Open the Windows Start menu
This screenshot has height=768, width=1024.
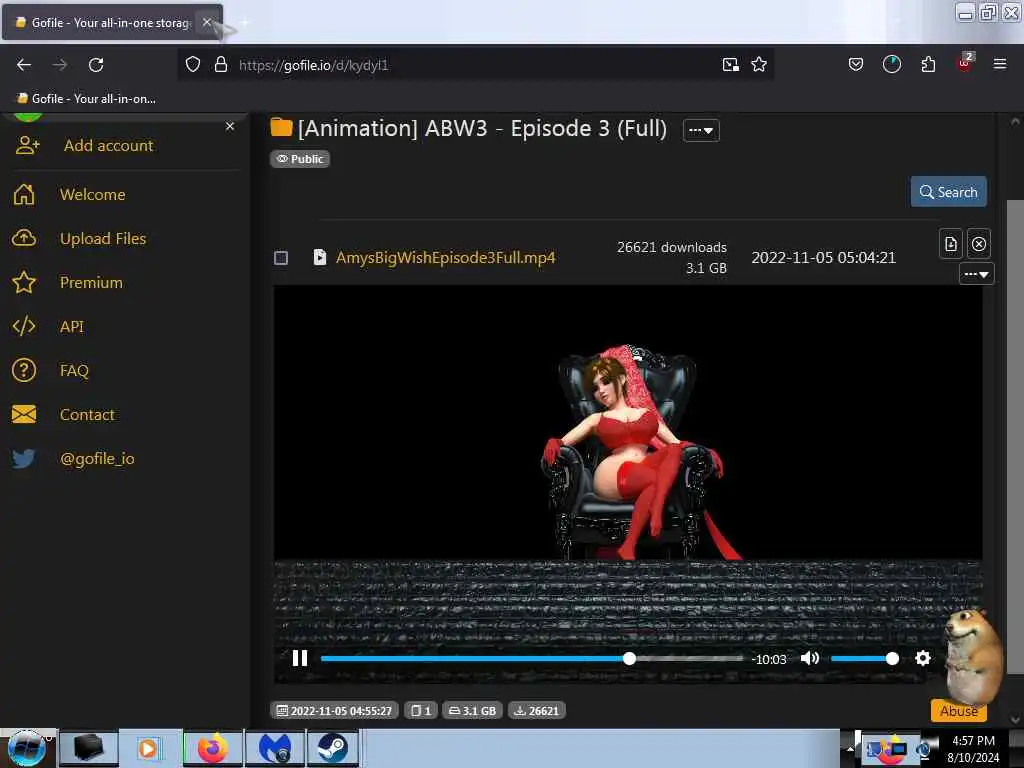tap(27, 748)
